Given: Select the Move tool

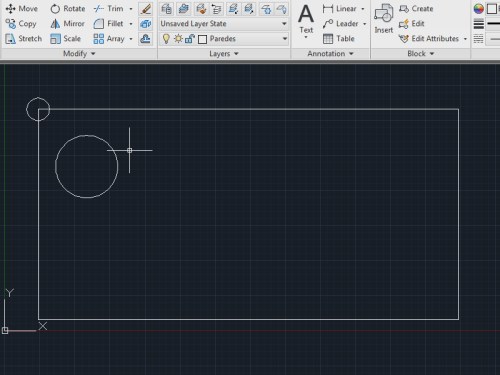Looking at the screenshot, I should point(21,9).
